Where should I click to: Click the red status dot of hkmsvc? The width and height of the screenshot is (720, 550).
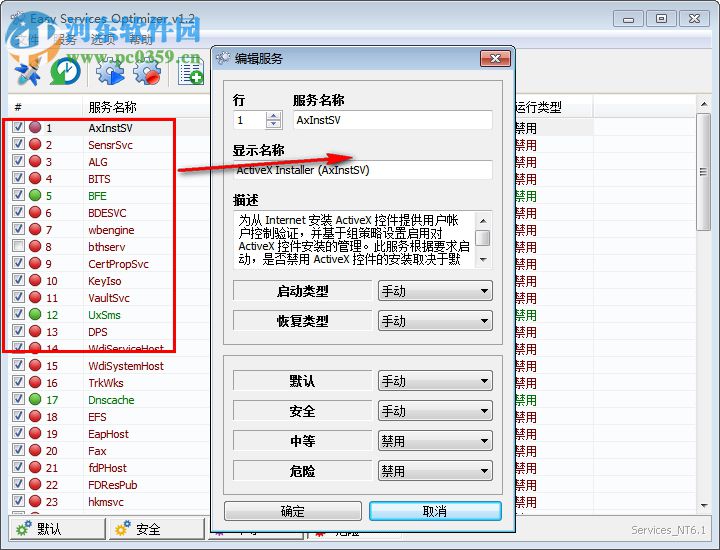(35, 501)
